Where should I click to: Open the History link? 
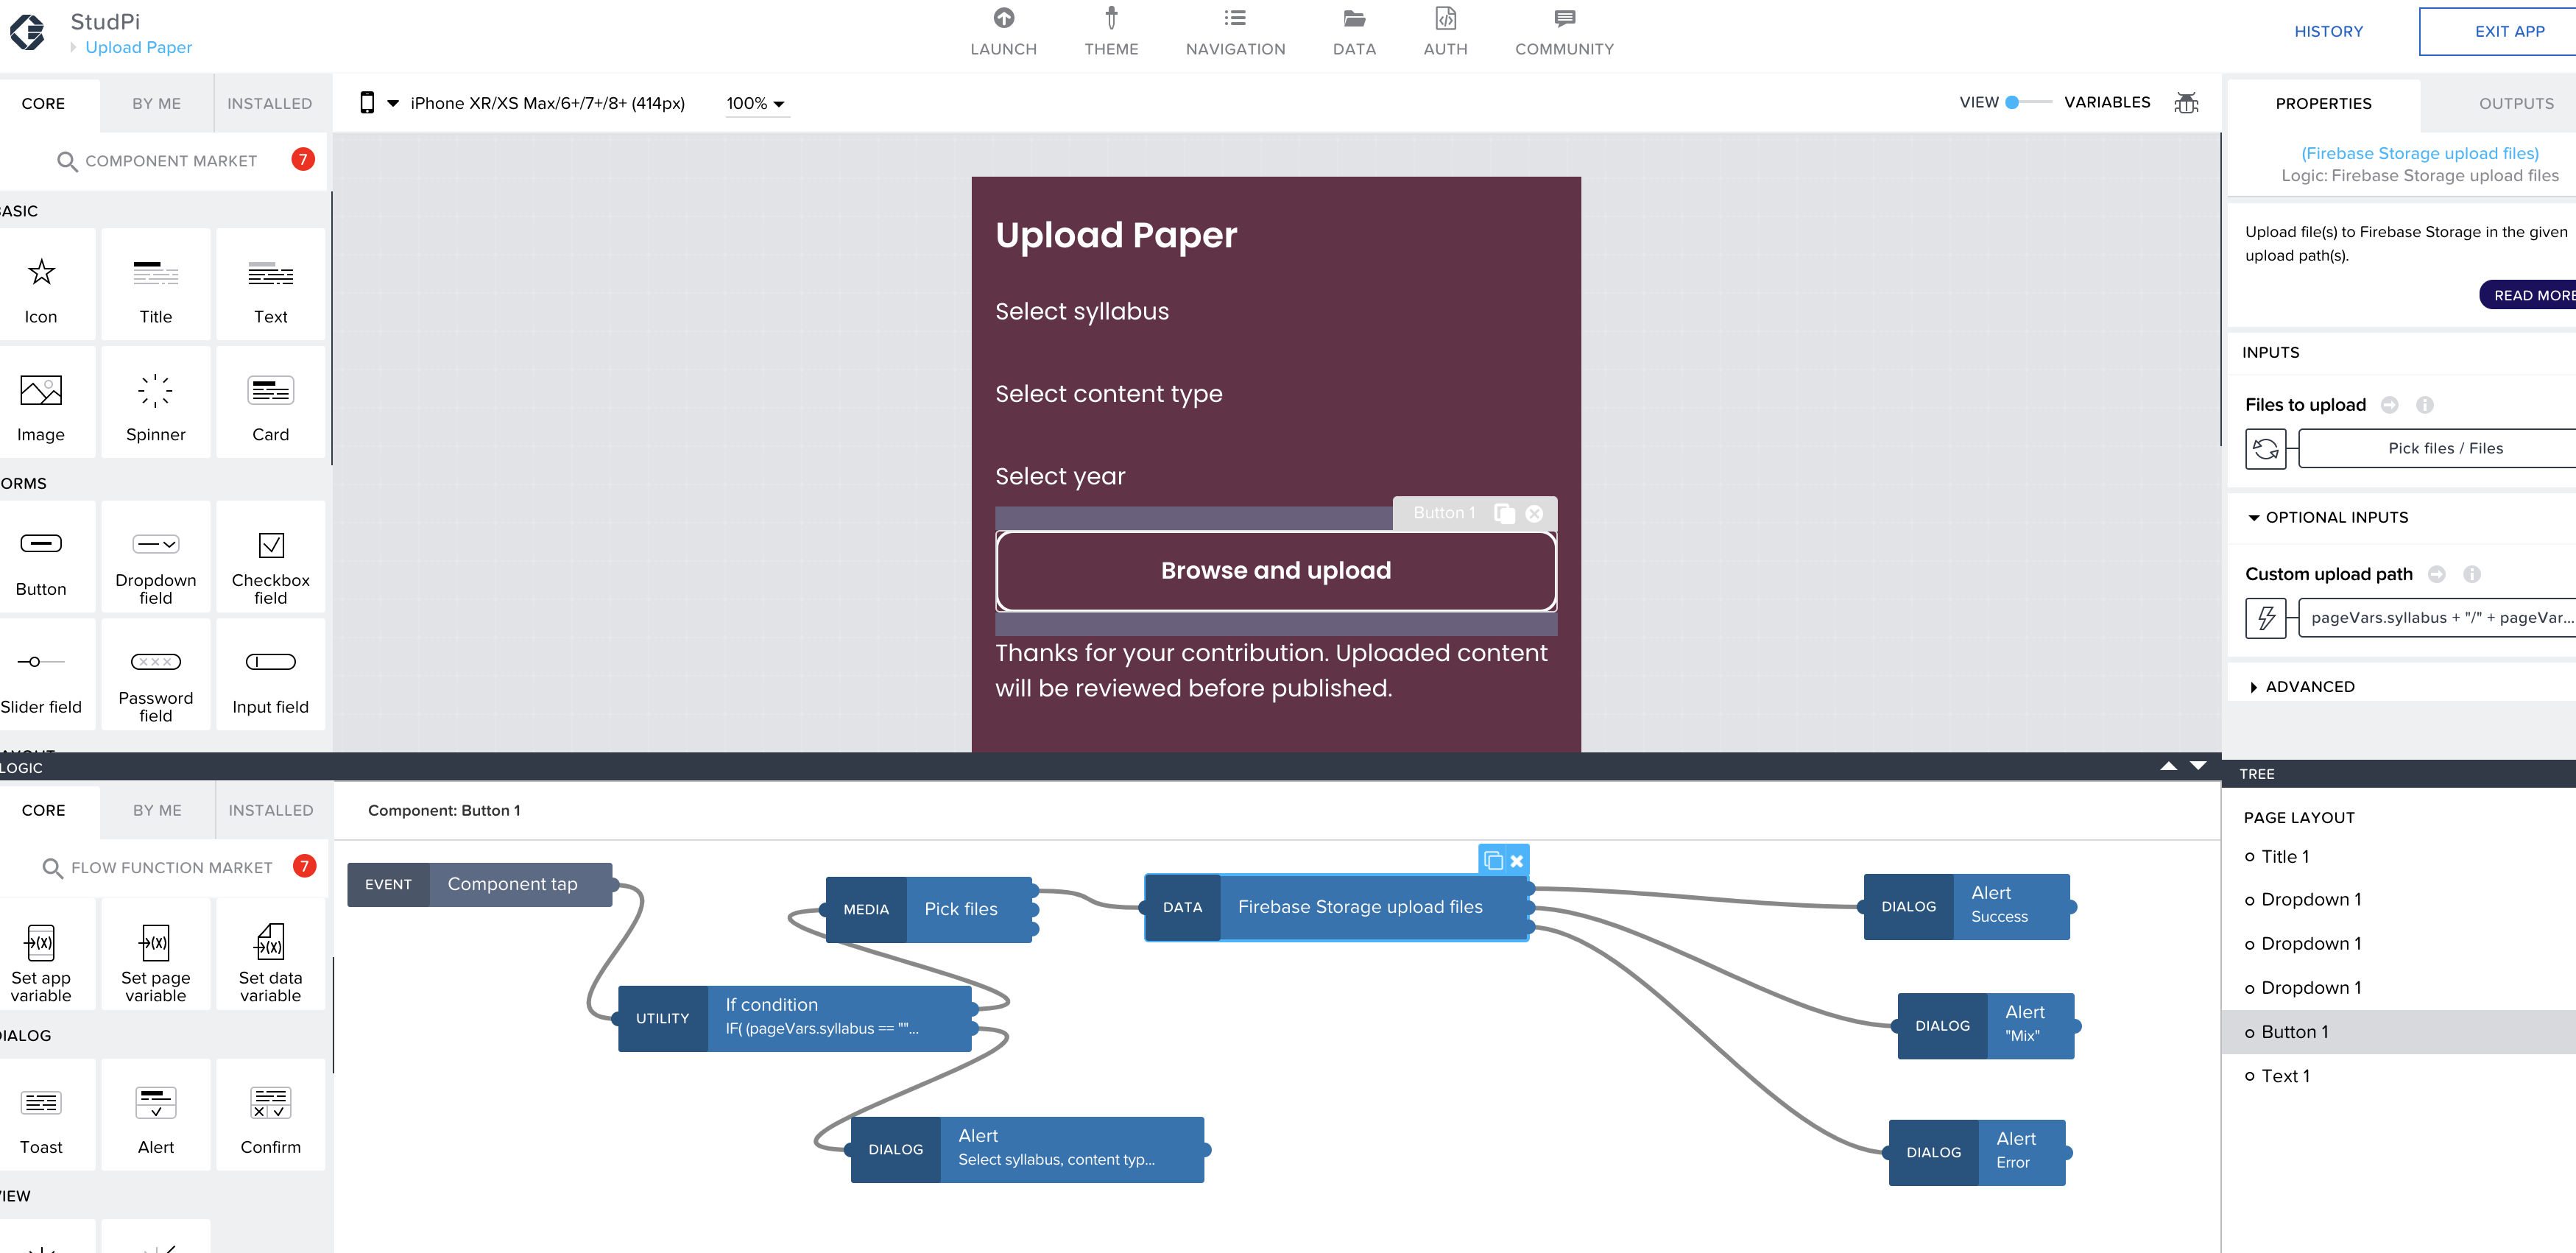pos(2328,32)
